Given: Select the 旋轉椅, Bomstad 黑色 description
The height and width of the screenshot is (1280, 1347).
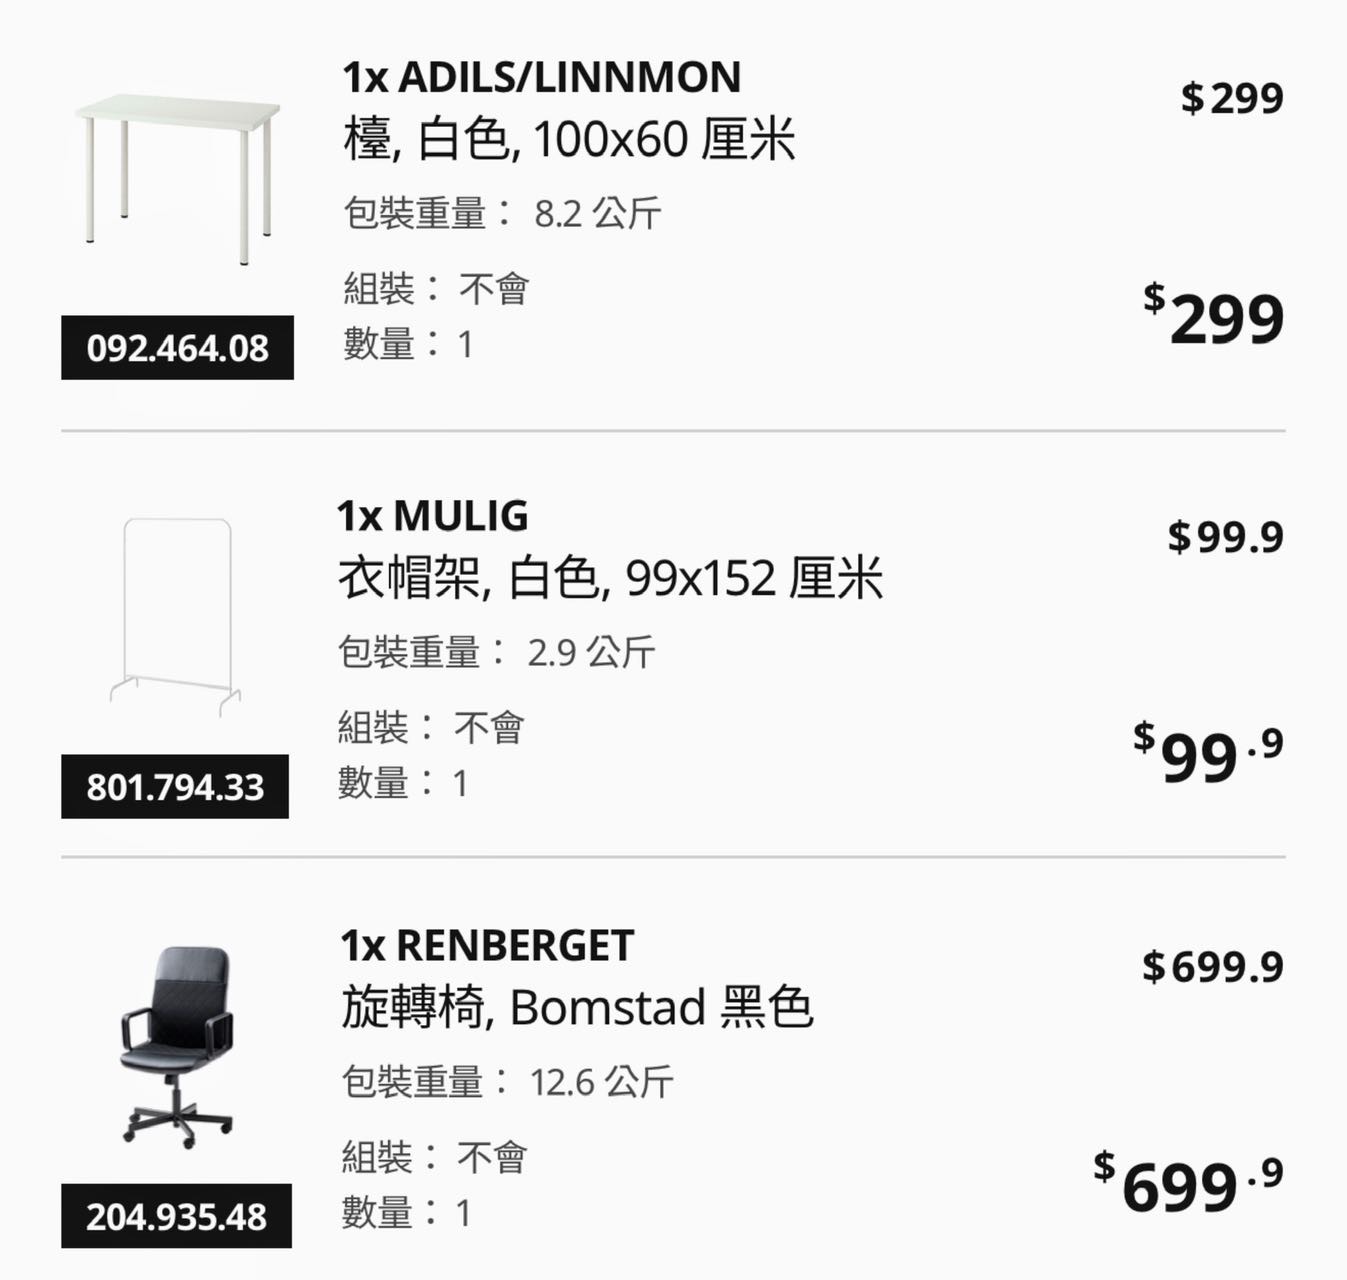Looking at the screenshot, I should point(577,1007).
